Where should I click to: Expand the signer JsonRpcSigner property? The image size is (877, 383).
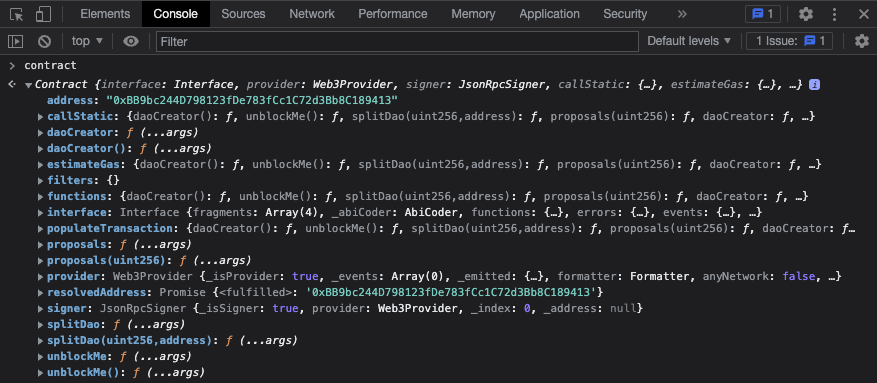pos(40,308)
